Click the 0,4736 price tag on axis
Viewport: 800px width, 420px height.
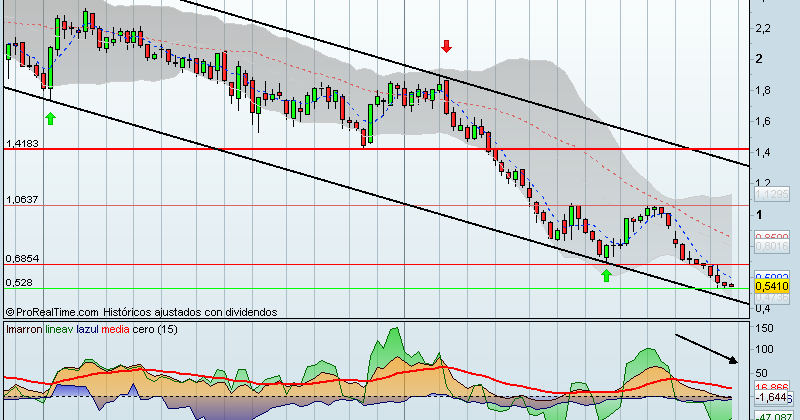772,297
